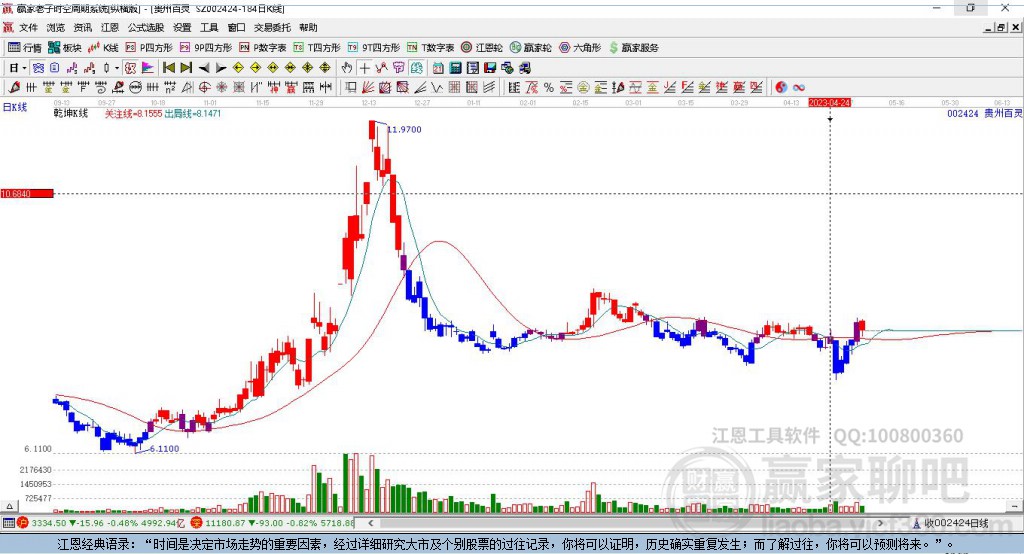Open the 浏览 menu
Viewport: 1024px width, 554px height.
click(x=56, y=27)
